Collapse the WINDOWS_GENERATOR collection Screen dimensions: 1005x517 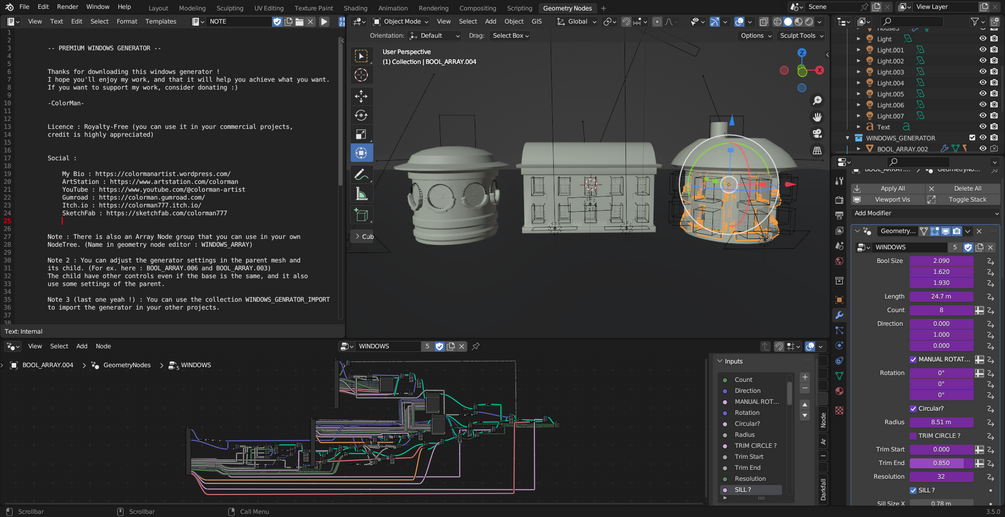pos(848,138)
